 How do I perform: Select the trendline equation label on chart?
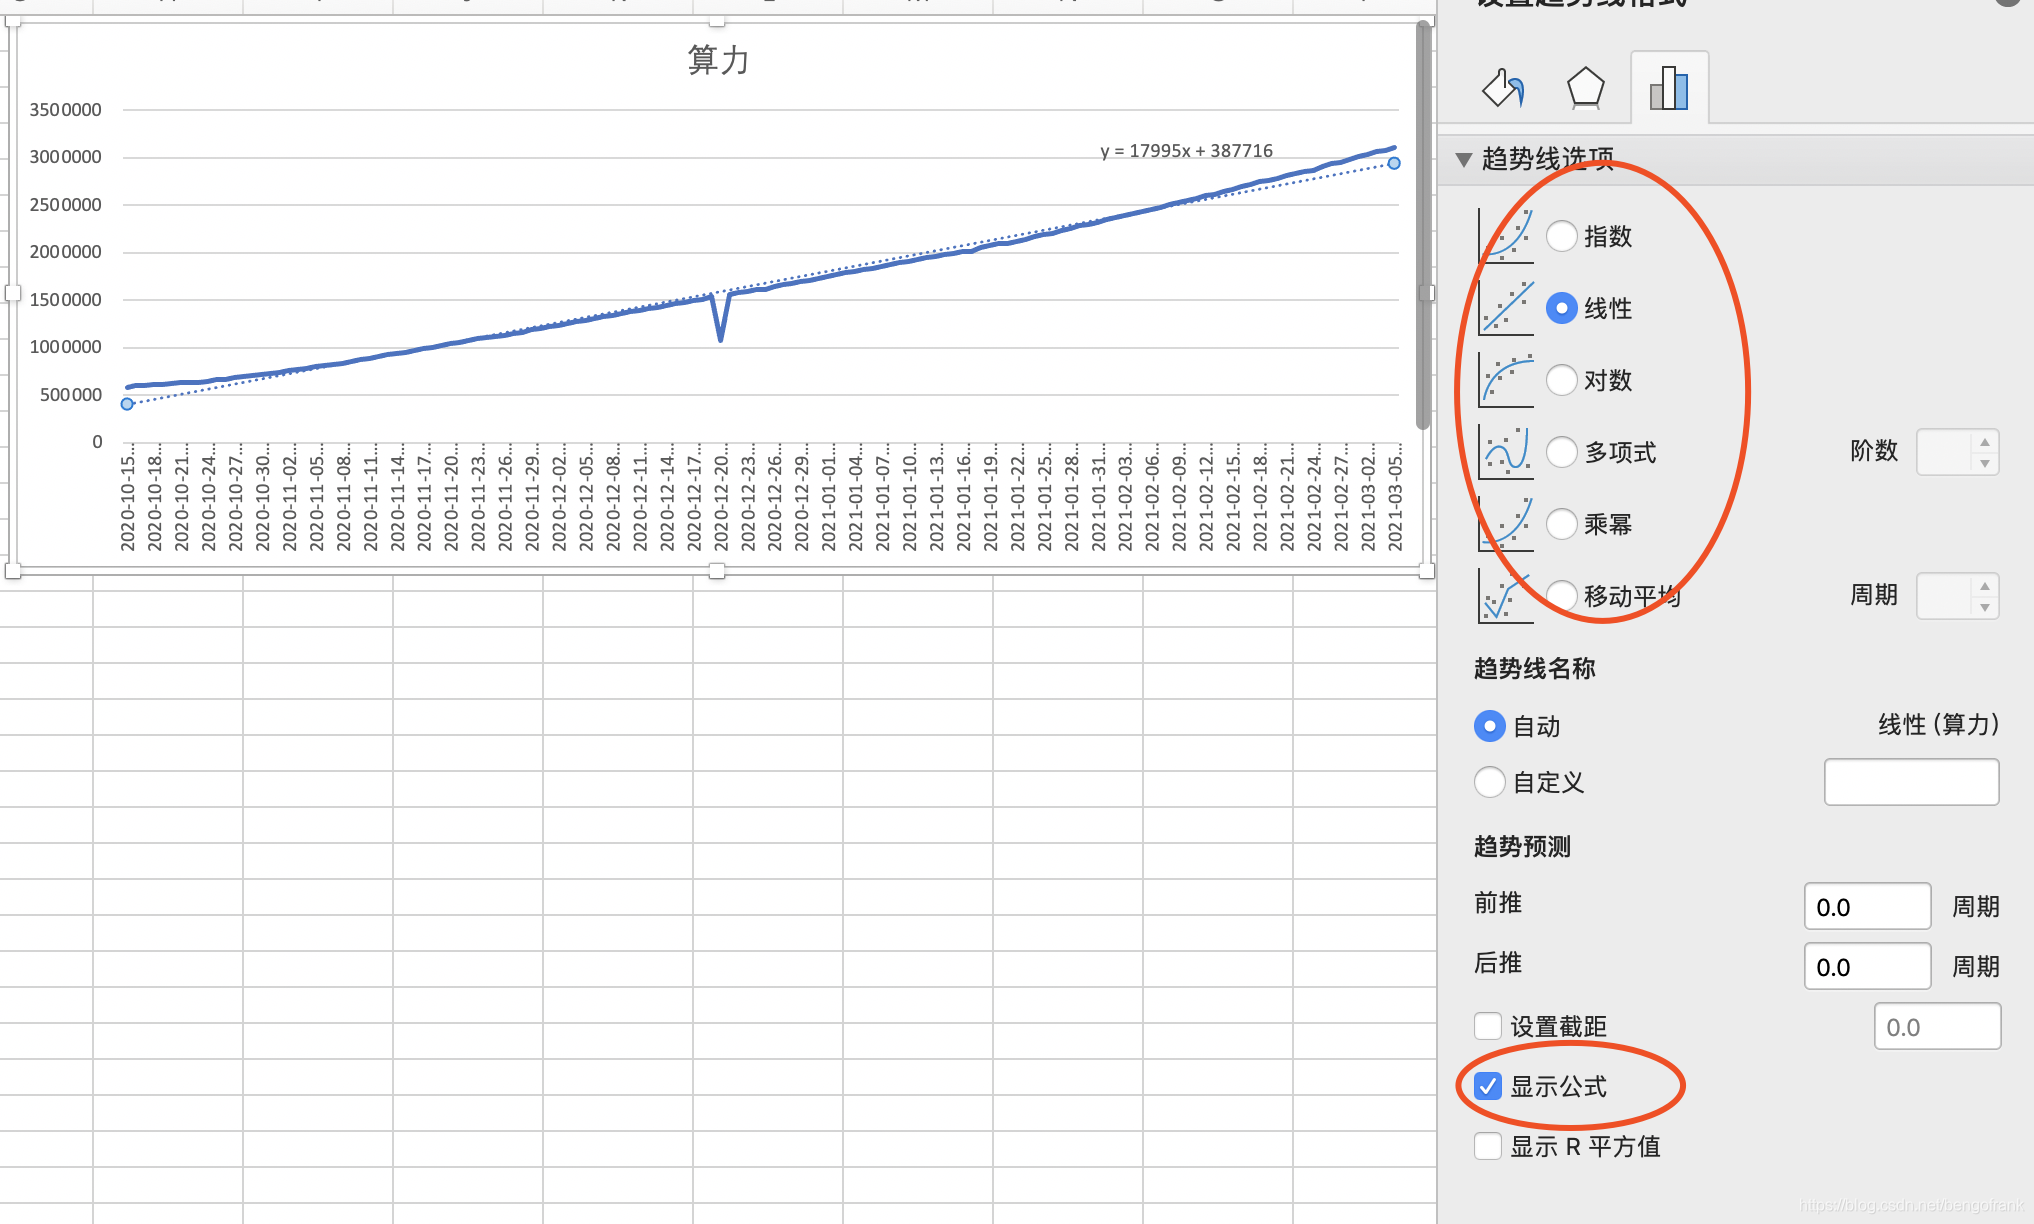1186,151
